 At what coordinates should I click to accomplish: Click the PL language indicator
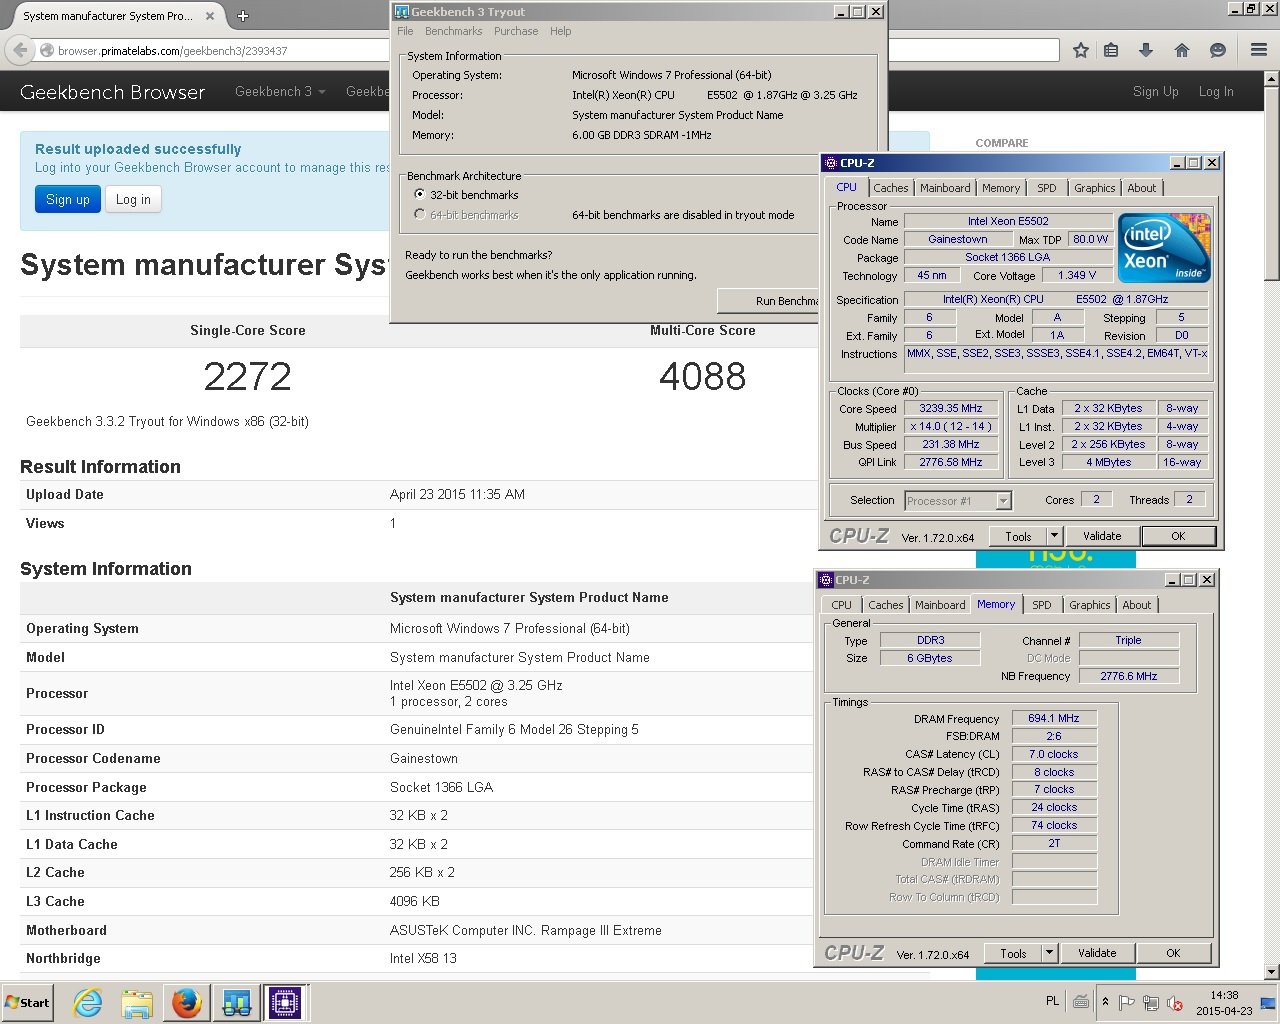point(1052,1001)
